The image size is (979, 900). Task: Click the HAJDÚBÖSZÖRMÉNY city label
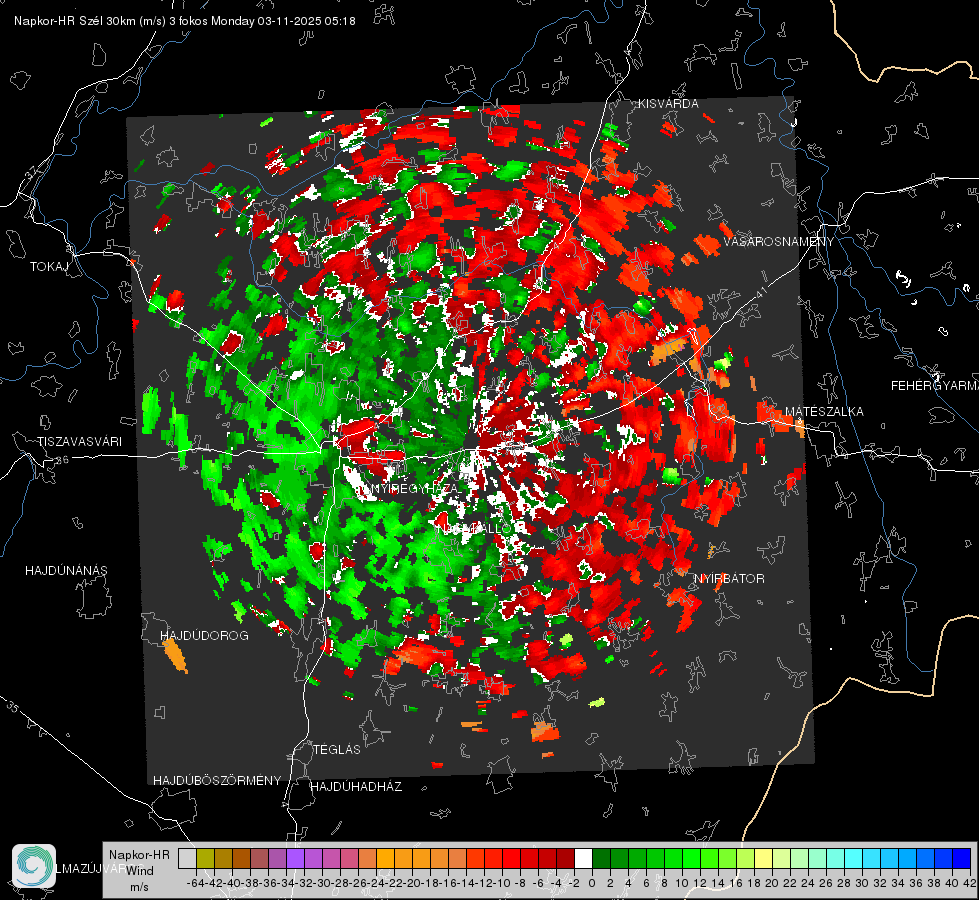coord(217,780)
